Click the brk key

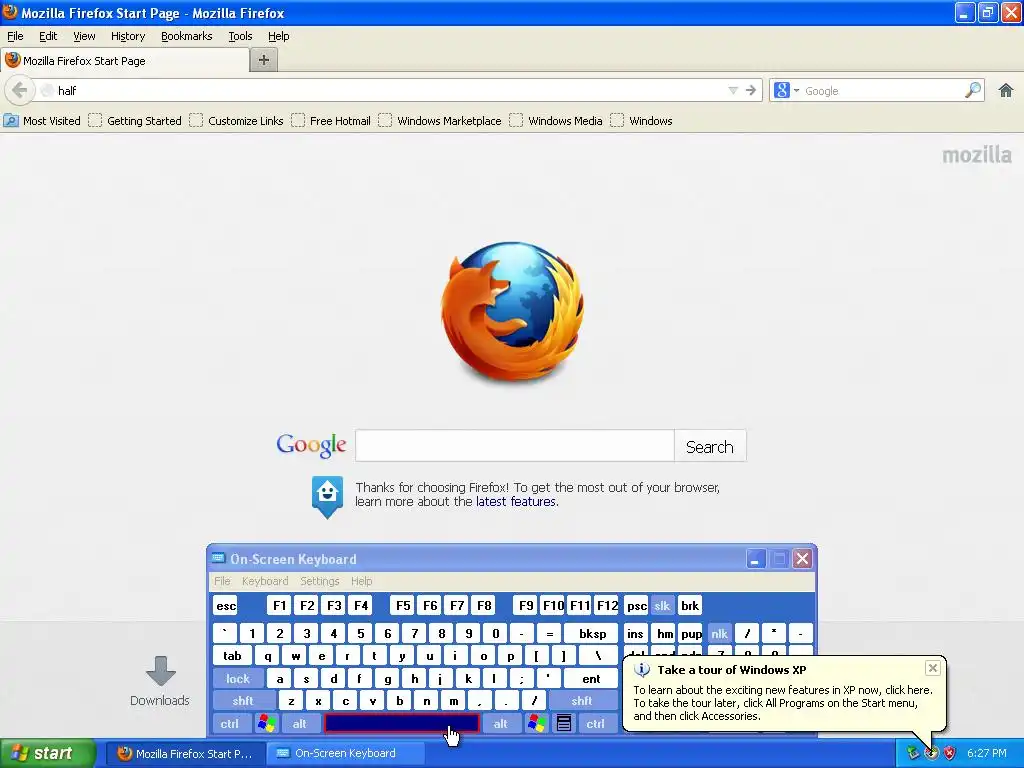point(690,605)
